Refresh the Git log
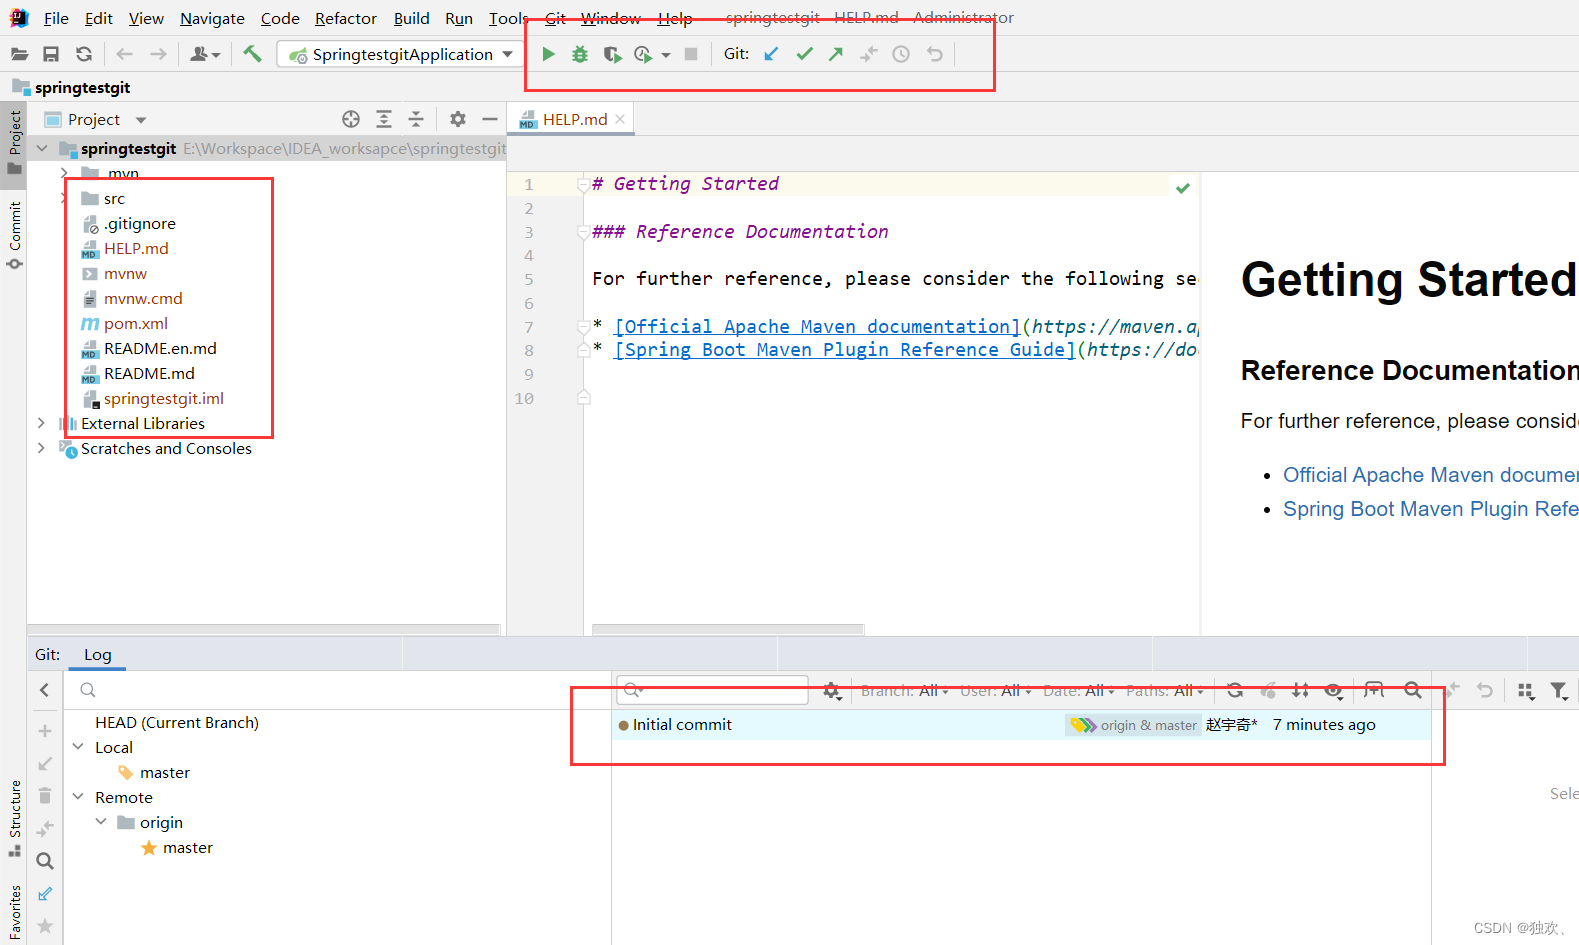 coord(1235,690)
